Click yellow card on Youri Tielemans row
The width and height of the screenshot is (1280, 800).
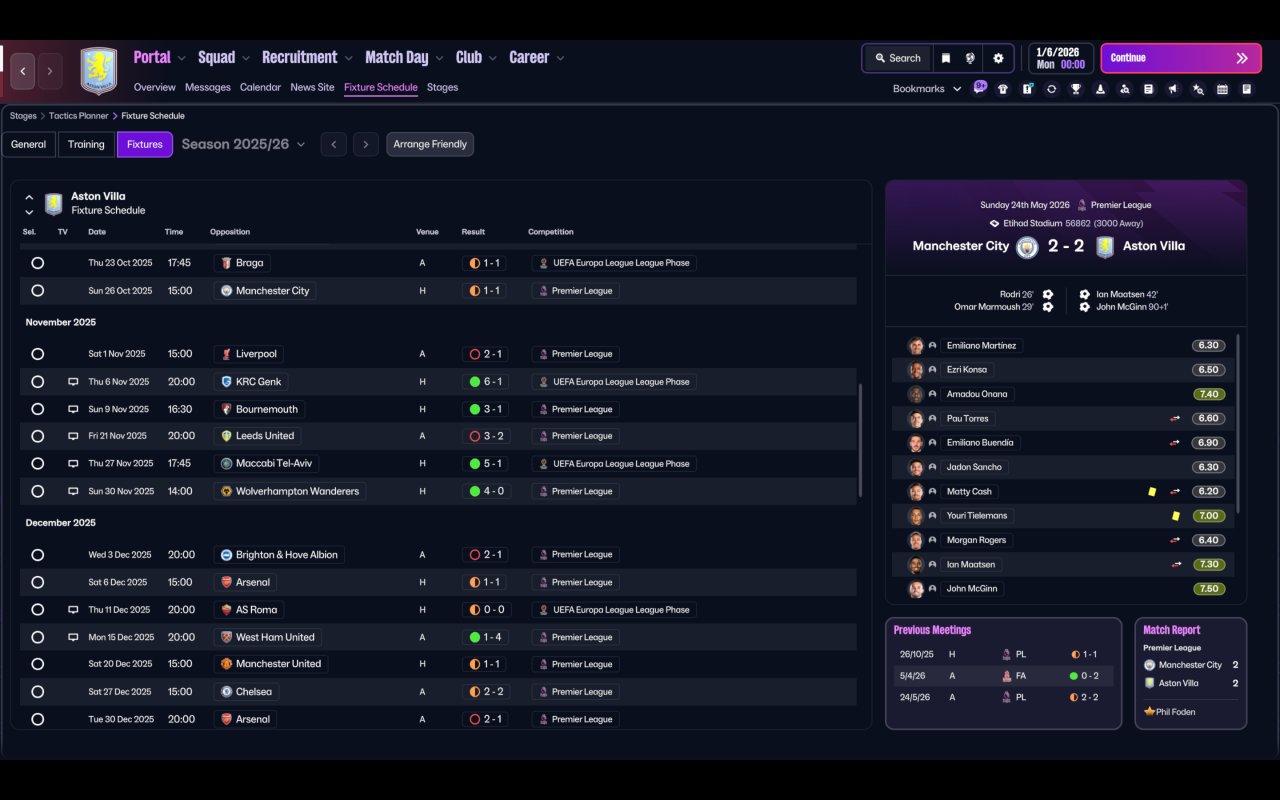(1176, 516)
